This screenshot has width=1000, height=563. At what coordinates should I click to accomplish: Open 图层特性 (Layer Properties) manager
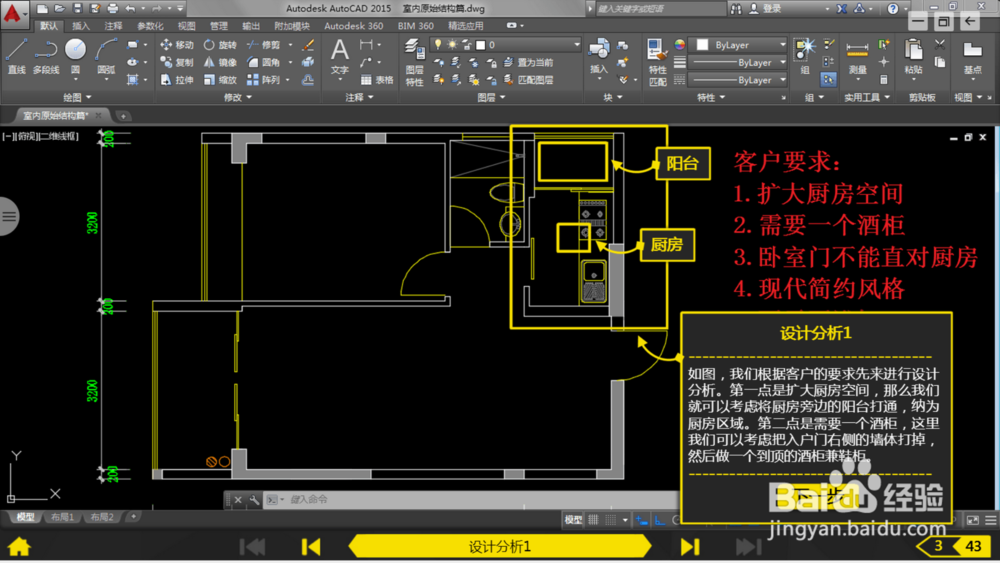click(415, 62)
